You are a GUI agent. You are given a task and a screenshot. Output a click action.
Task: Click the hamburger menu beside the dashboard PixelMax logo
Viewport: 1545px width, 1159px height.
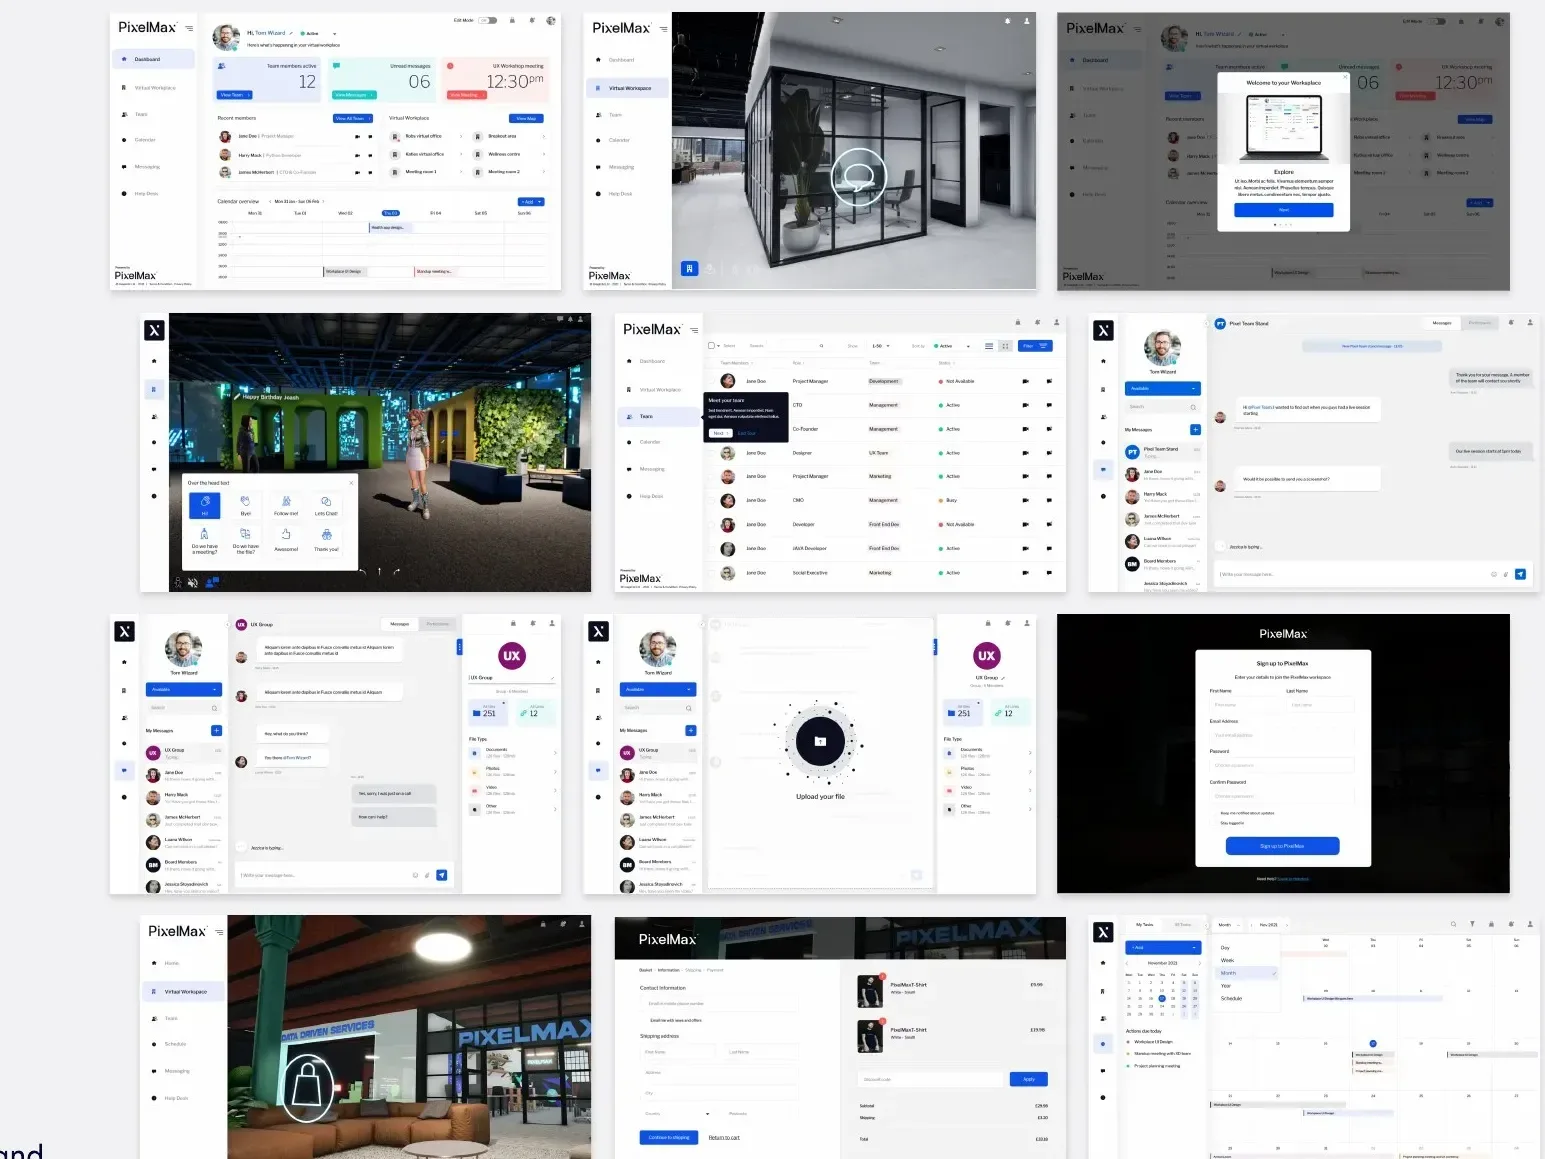pyautogui.click(x=190, y=28)
